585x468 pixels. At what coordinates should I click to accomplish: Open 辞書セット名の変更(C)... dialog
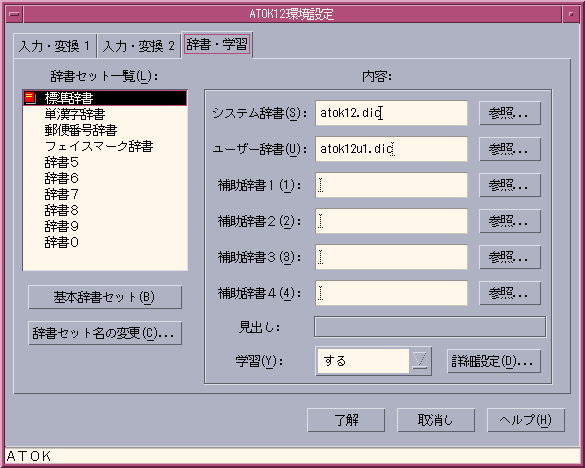[105, 333]
